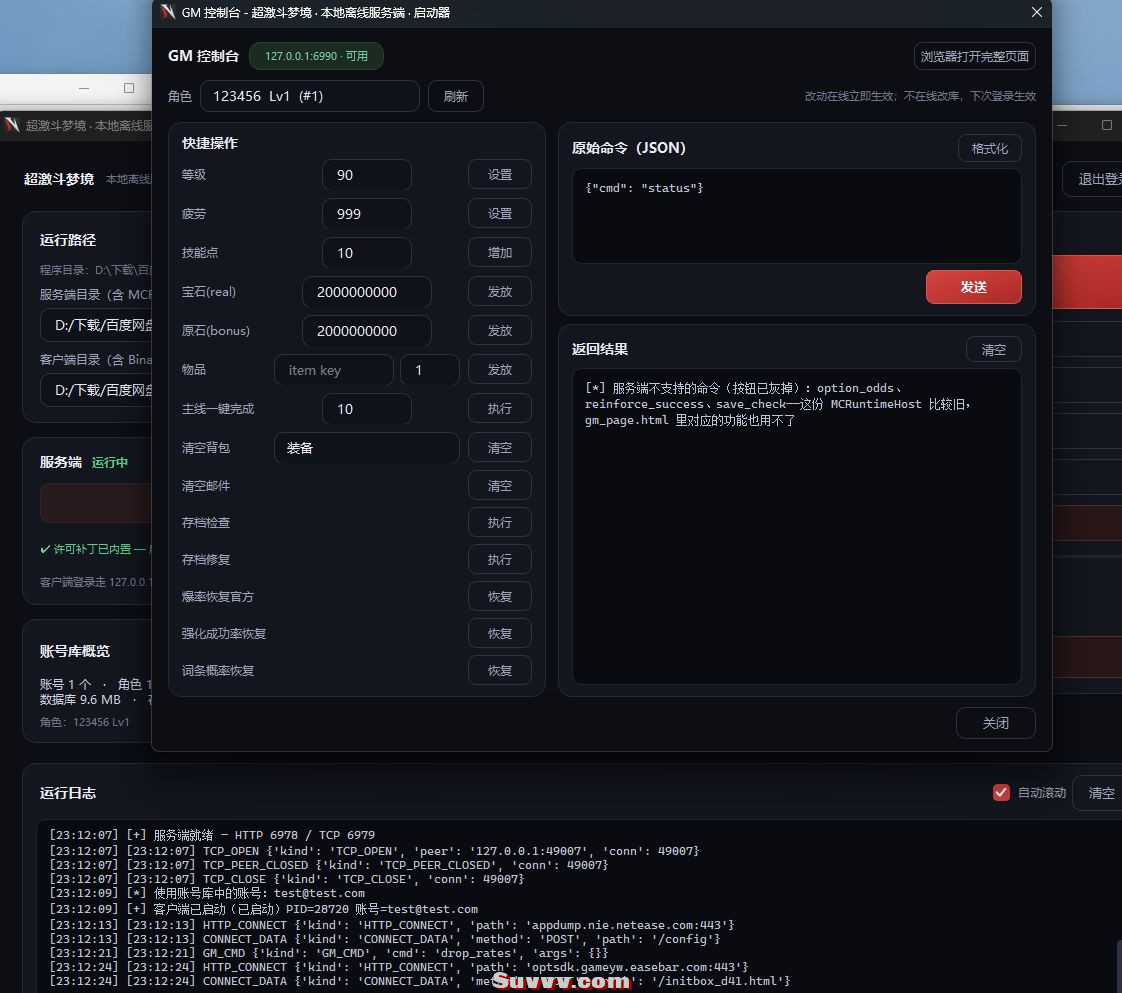Click the item key input field
Screen dimensions: 1122x993
click(x=333, y=370)
